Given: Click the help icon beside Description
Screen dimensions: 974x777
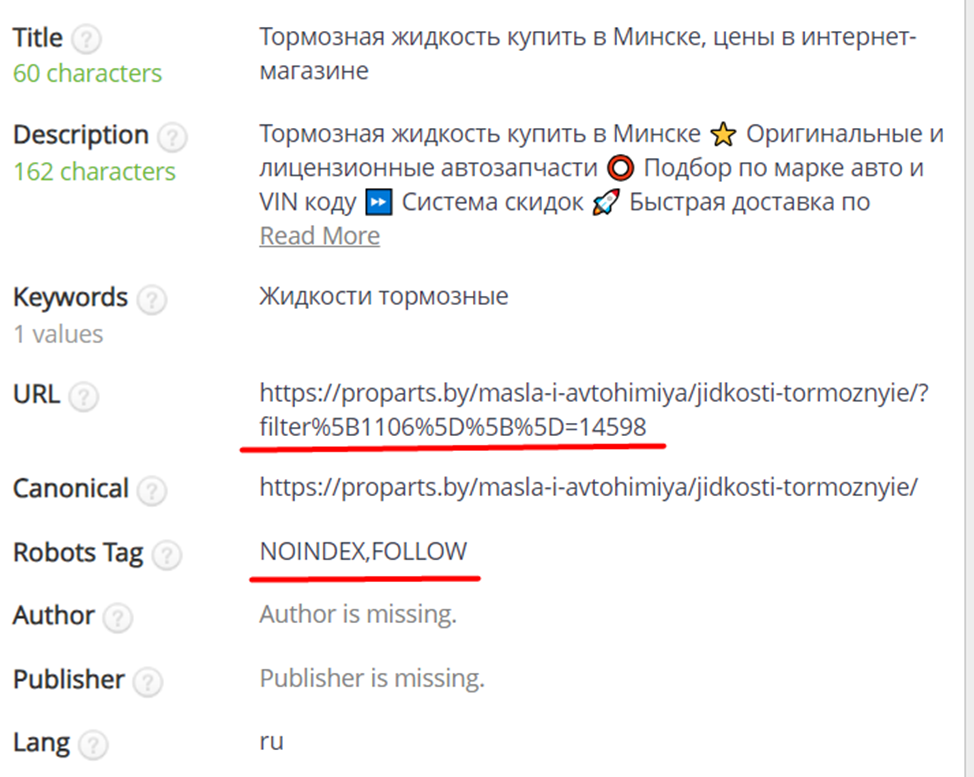Looking at the screenshot, I should coord(173,136).
